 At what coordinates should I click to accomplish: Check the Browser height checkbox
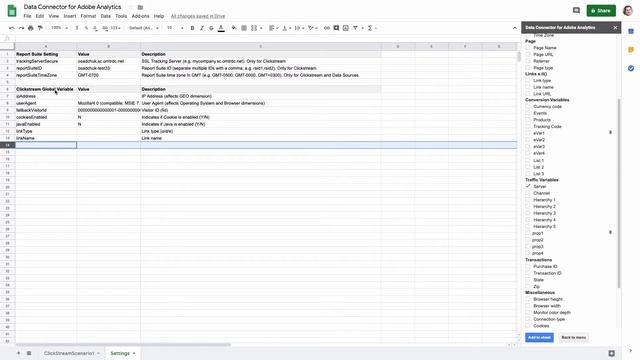pyautogui.click(x=528, y=299)
